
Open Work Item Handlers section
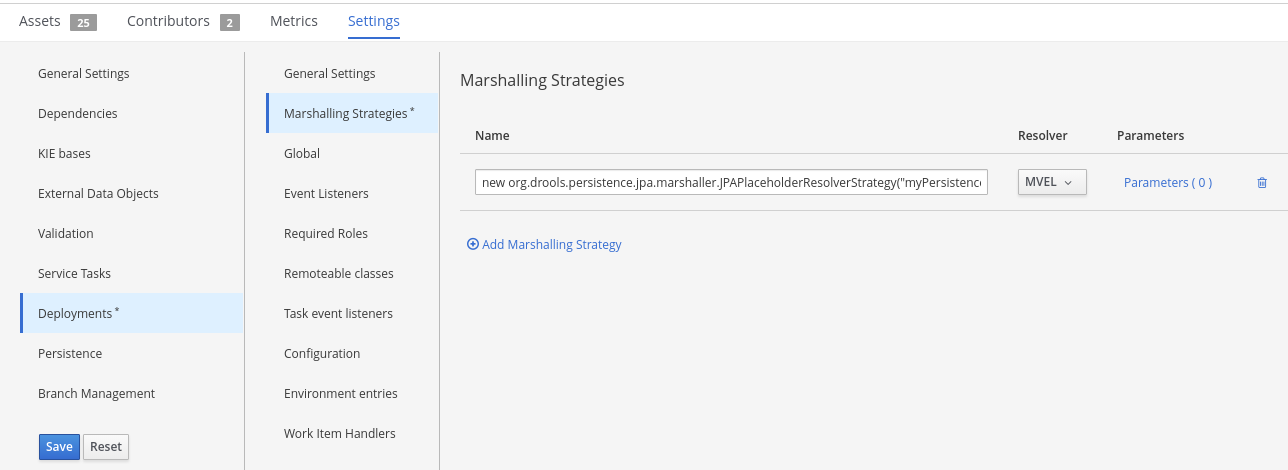pyautogui.click(x=340, y=434)
